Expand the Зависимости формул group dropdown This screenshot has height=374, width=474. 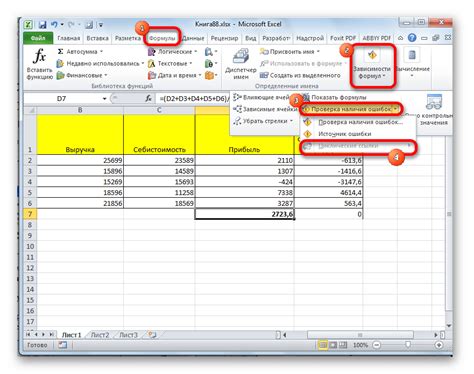(372, 65)
